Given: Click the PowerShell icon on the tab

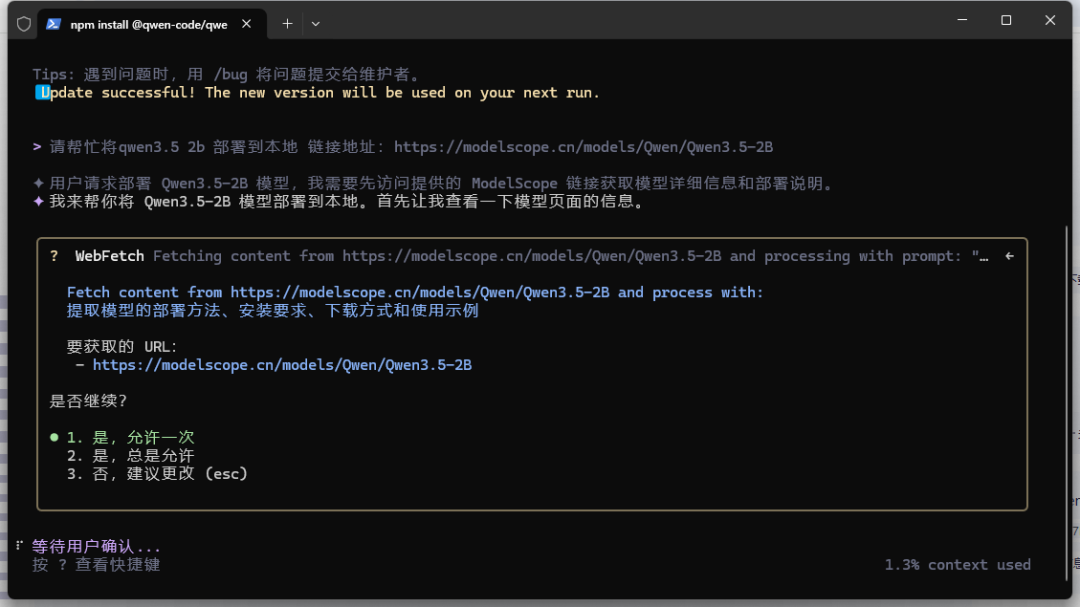Looking at the screenshot, I should pyautogui.click(x=54, y=24).
